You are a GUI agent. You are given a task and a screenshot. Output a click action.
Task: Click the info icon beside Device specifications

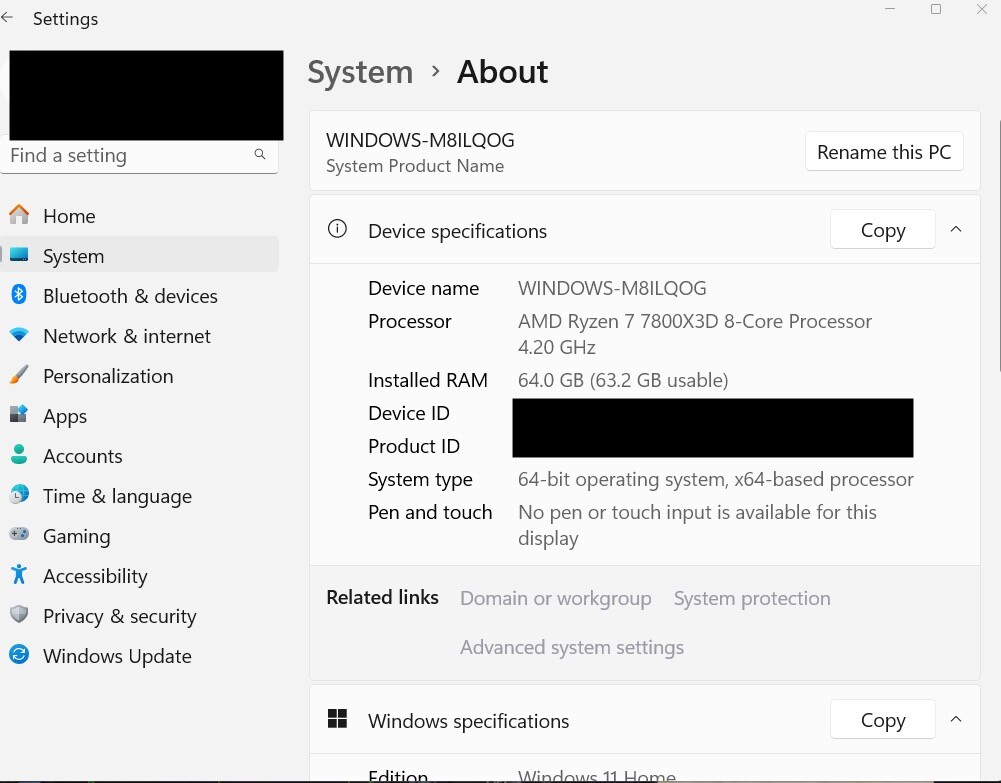click(x=337, y=228)
